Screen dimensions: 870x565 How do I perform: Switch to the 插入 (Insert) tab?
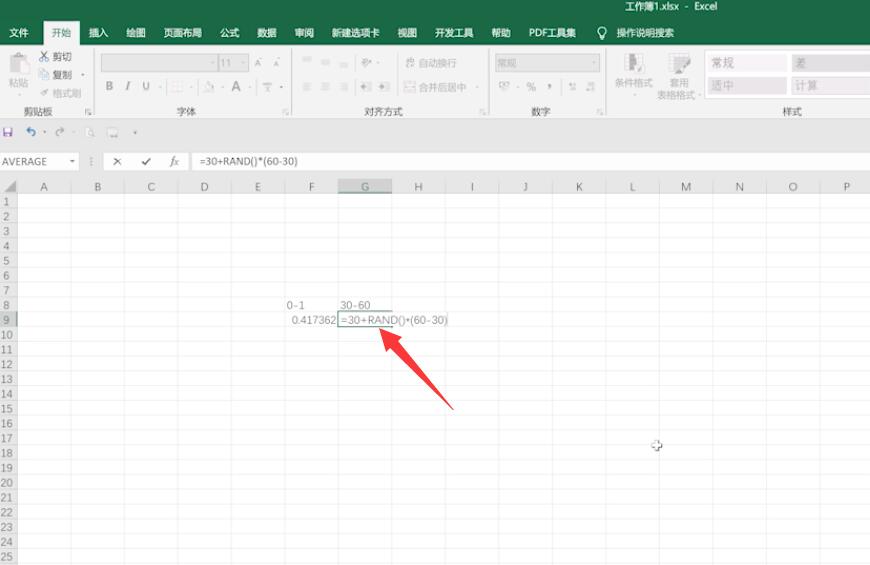[98, 33]
